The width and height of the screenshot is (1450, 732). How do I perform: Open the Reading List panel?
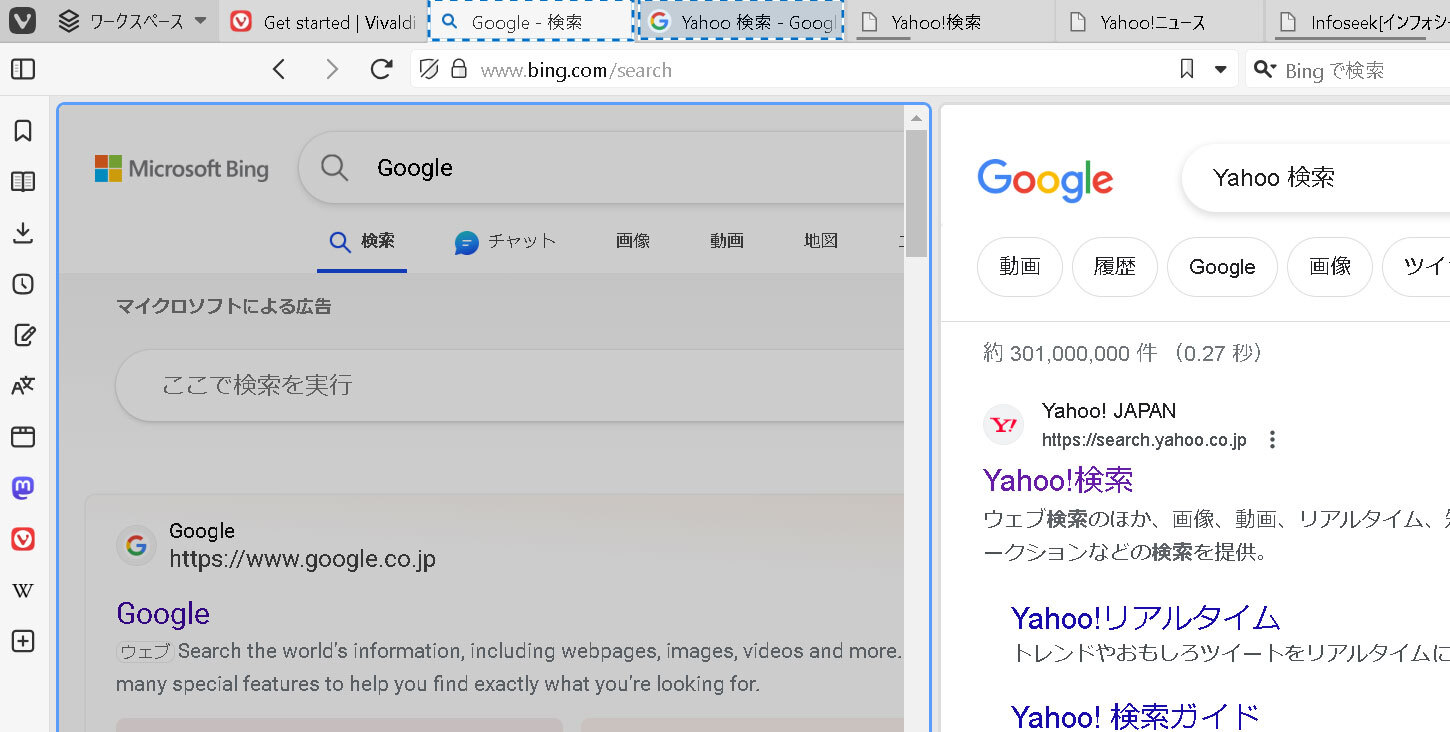pyautogui.click(x=23, y=182)
